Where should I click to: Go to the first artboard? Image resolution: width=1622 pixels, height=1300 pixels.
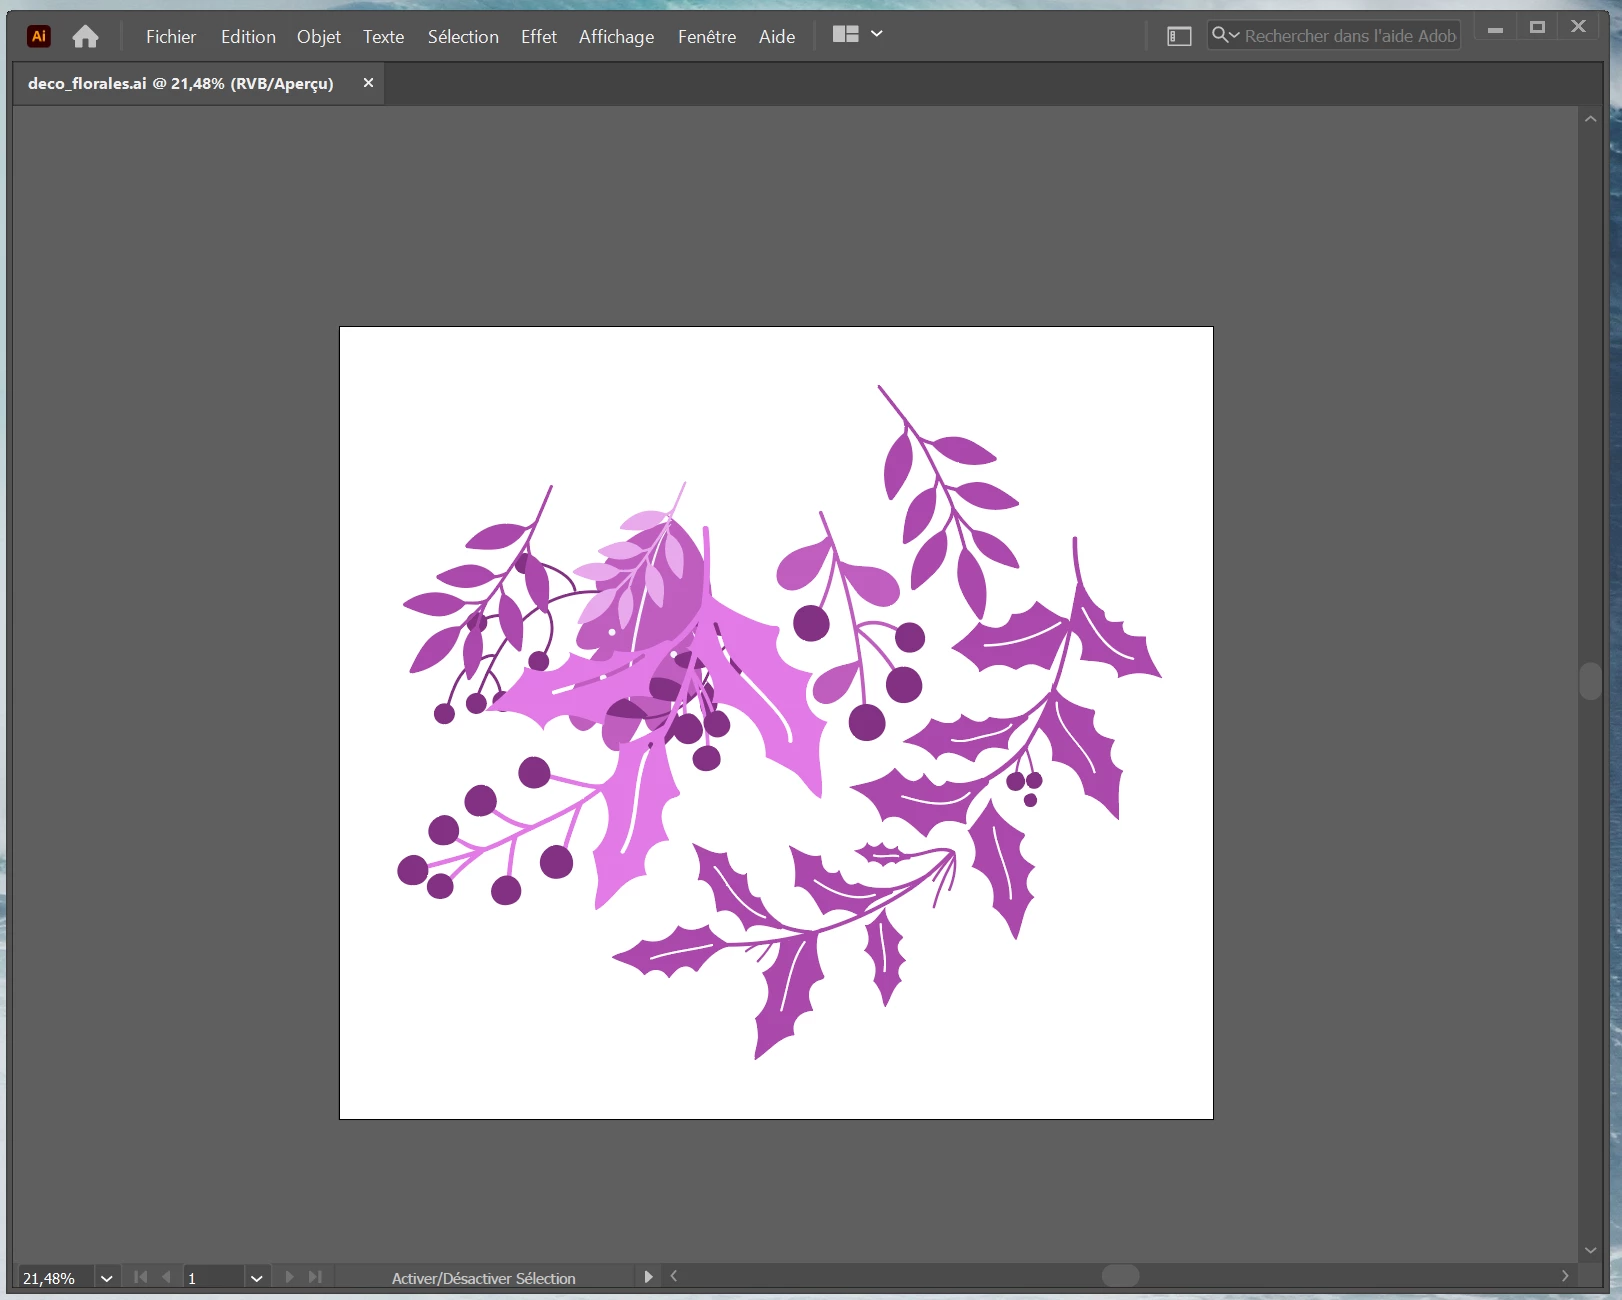pos(141,1277)
